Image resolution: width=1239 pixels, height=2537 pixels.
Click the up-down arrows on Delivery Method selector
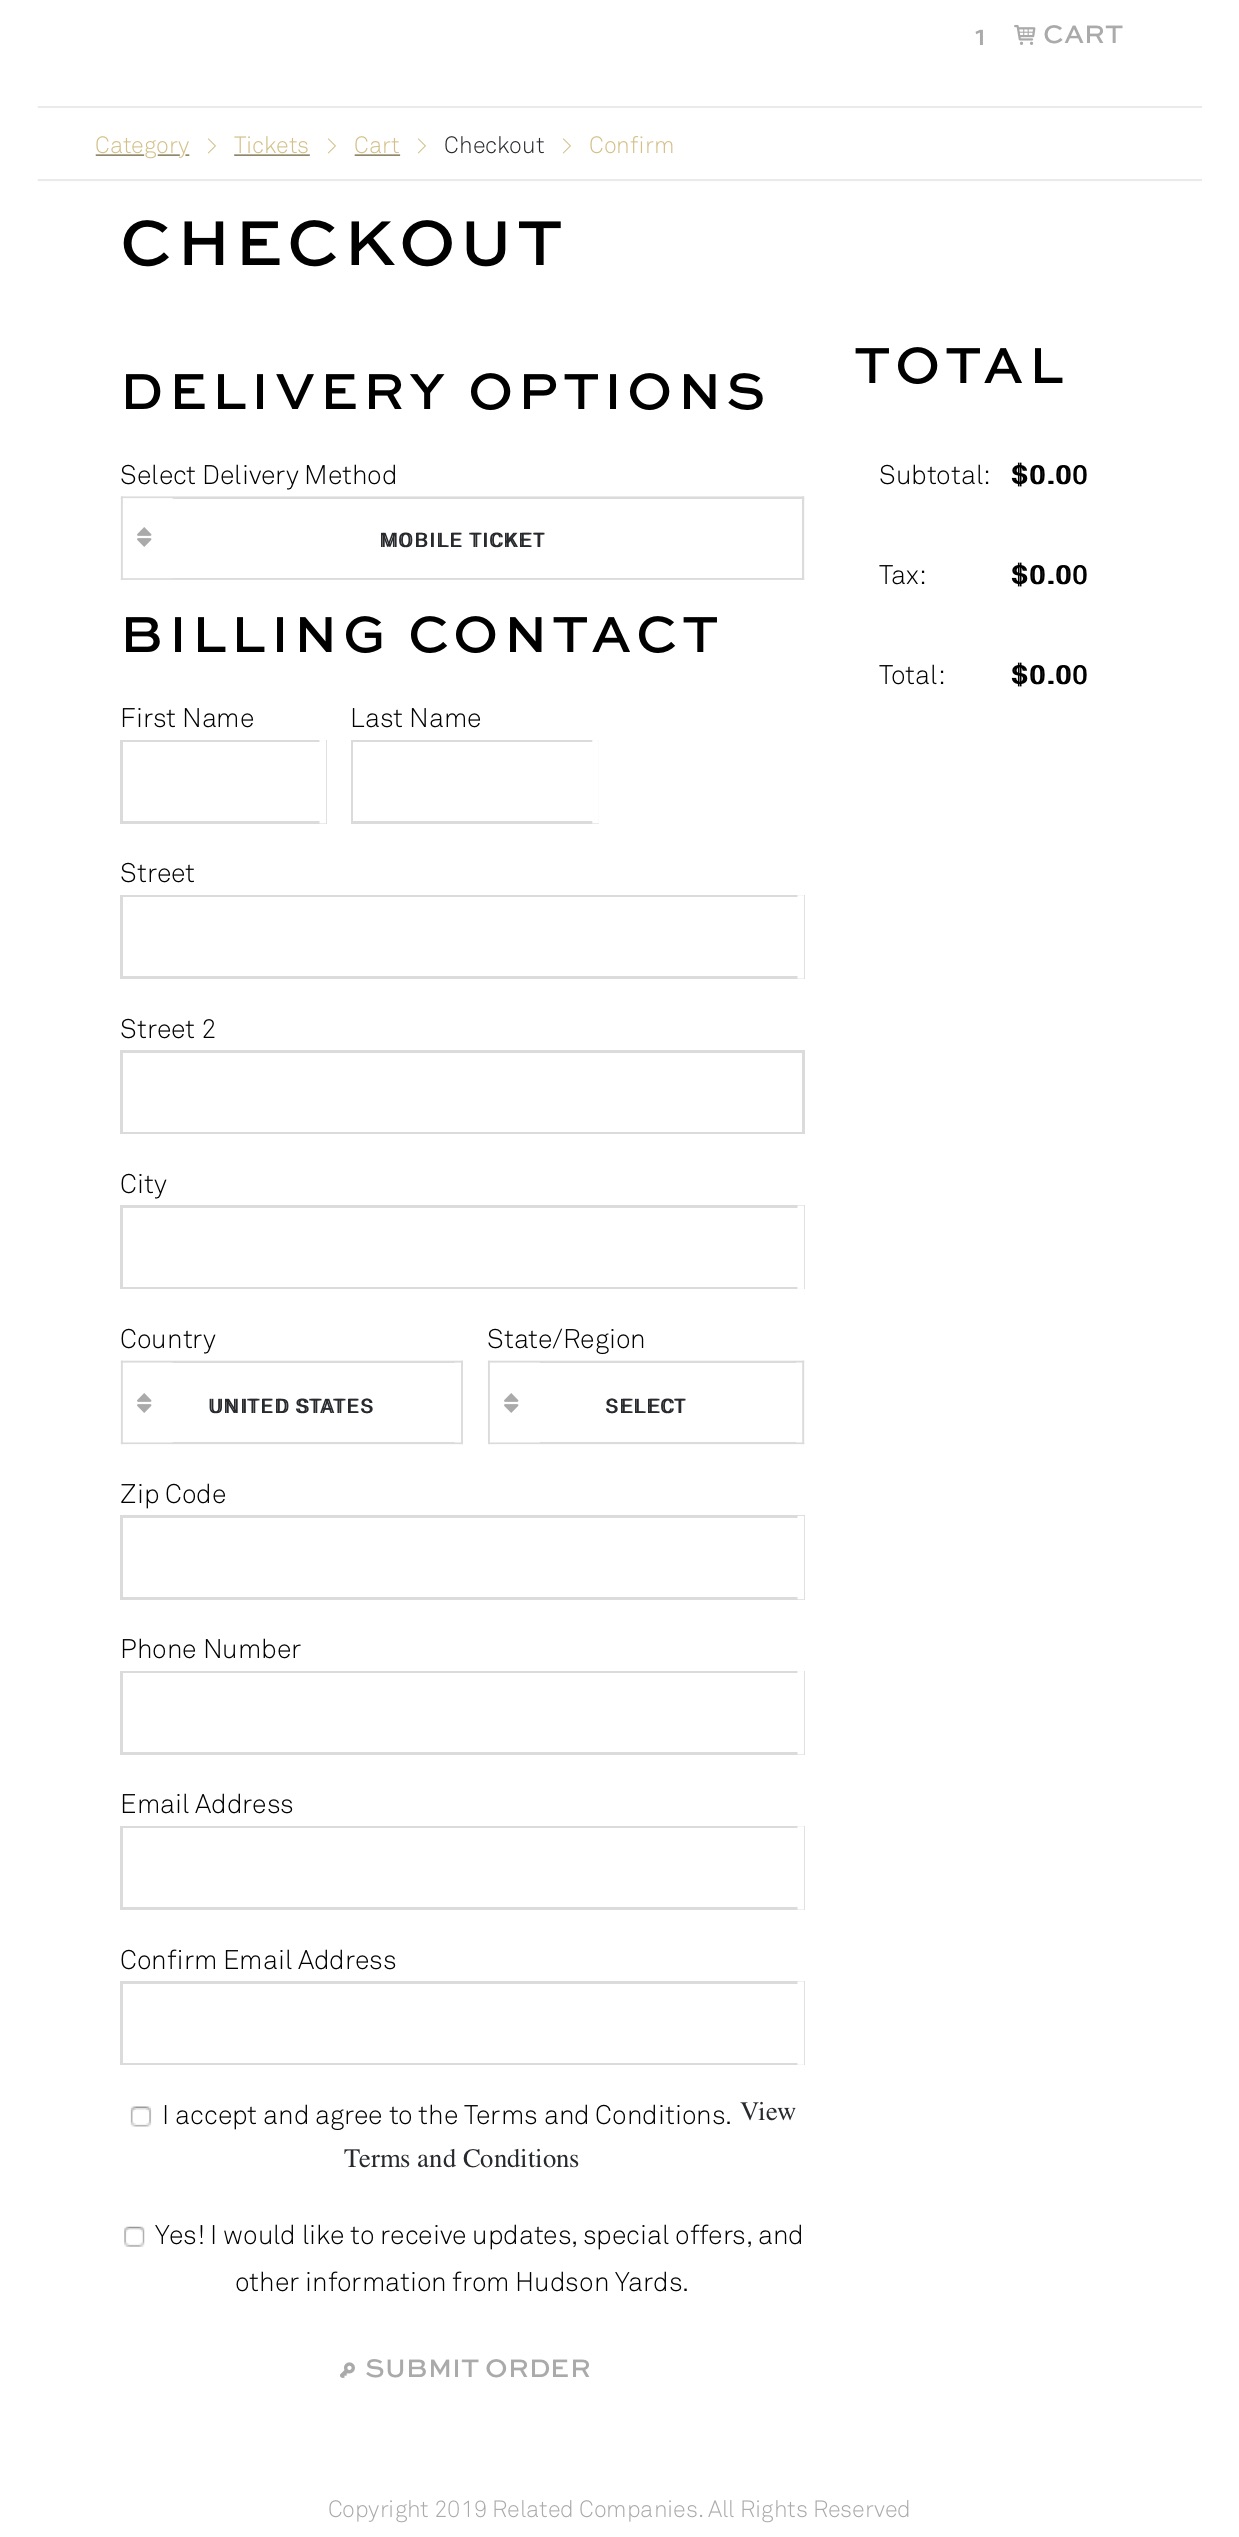click(x=144, y=537)
